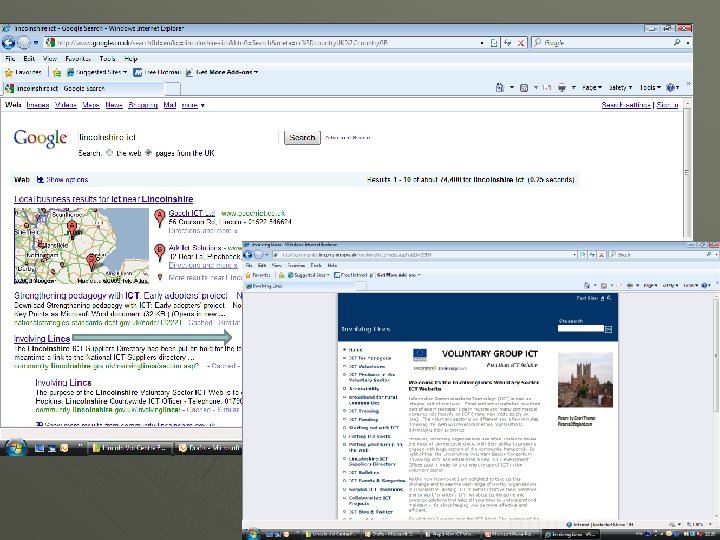This screenshot has height=540, width=720.
Task: Click search magnifier in Google window search box
Action: pos(677,43)
